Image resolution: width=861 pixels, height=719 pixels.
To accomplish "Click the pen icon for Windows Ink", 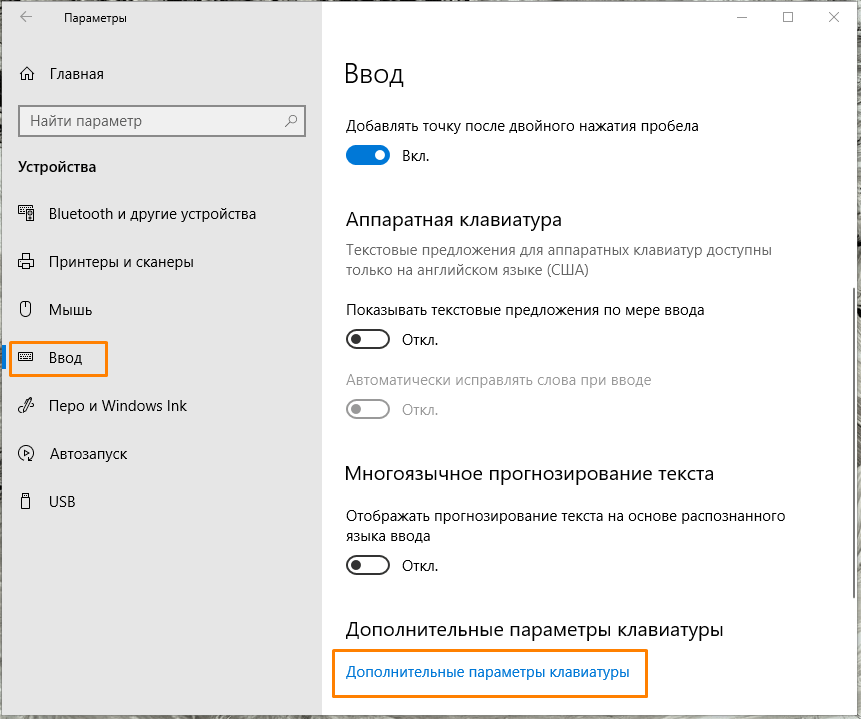I will 27,406.
